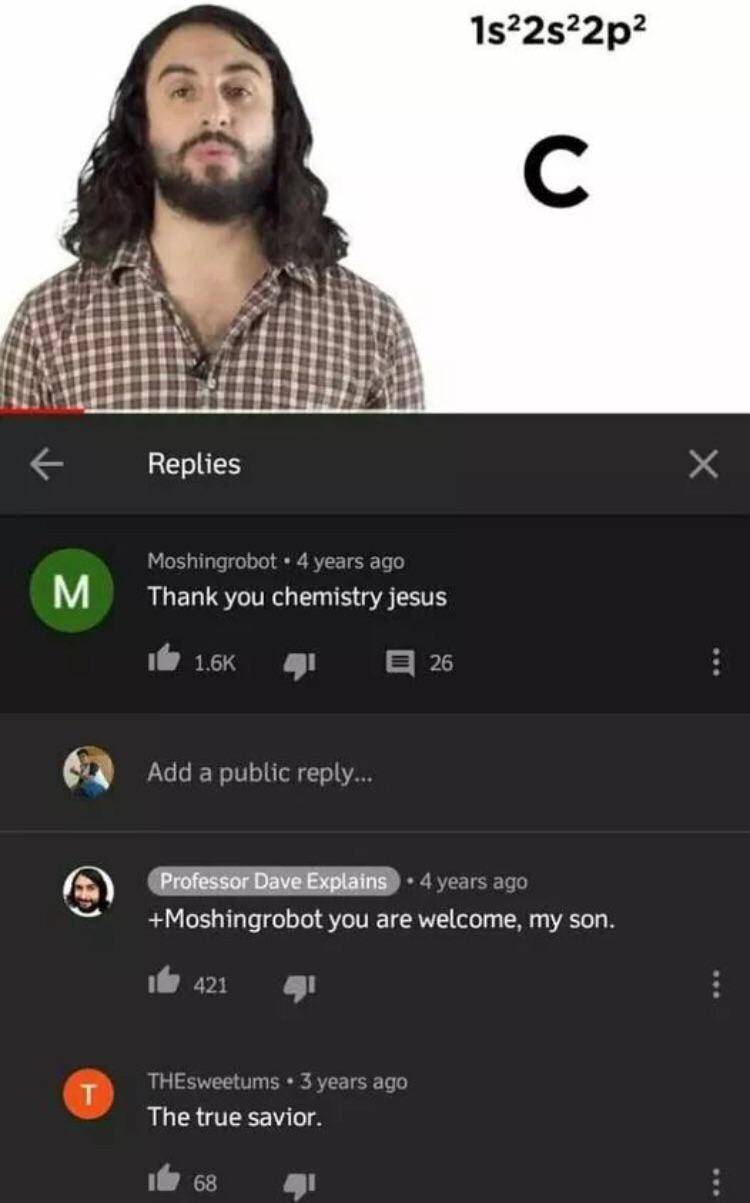Screen dimensions: 750x1203
Task: Dislike THEsweetums' comment
Action: point(300,1183)
